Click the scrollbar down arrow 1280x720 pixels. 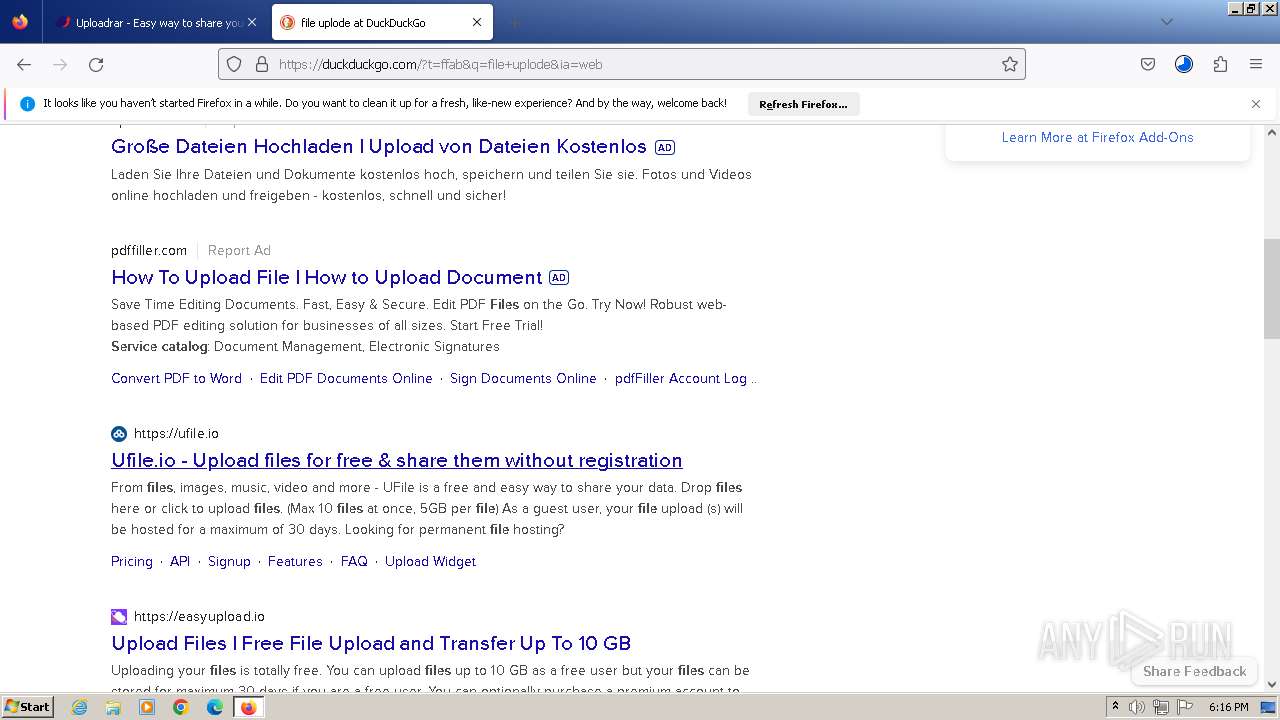(1272, 684)
